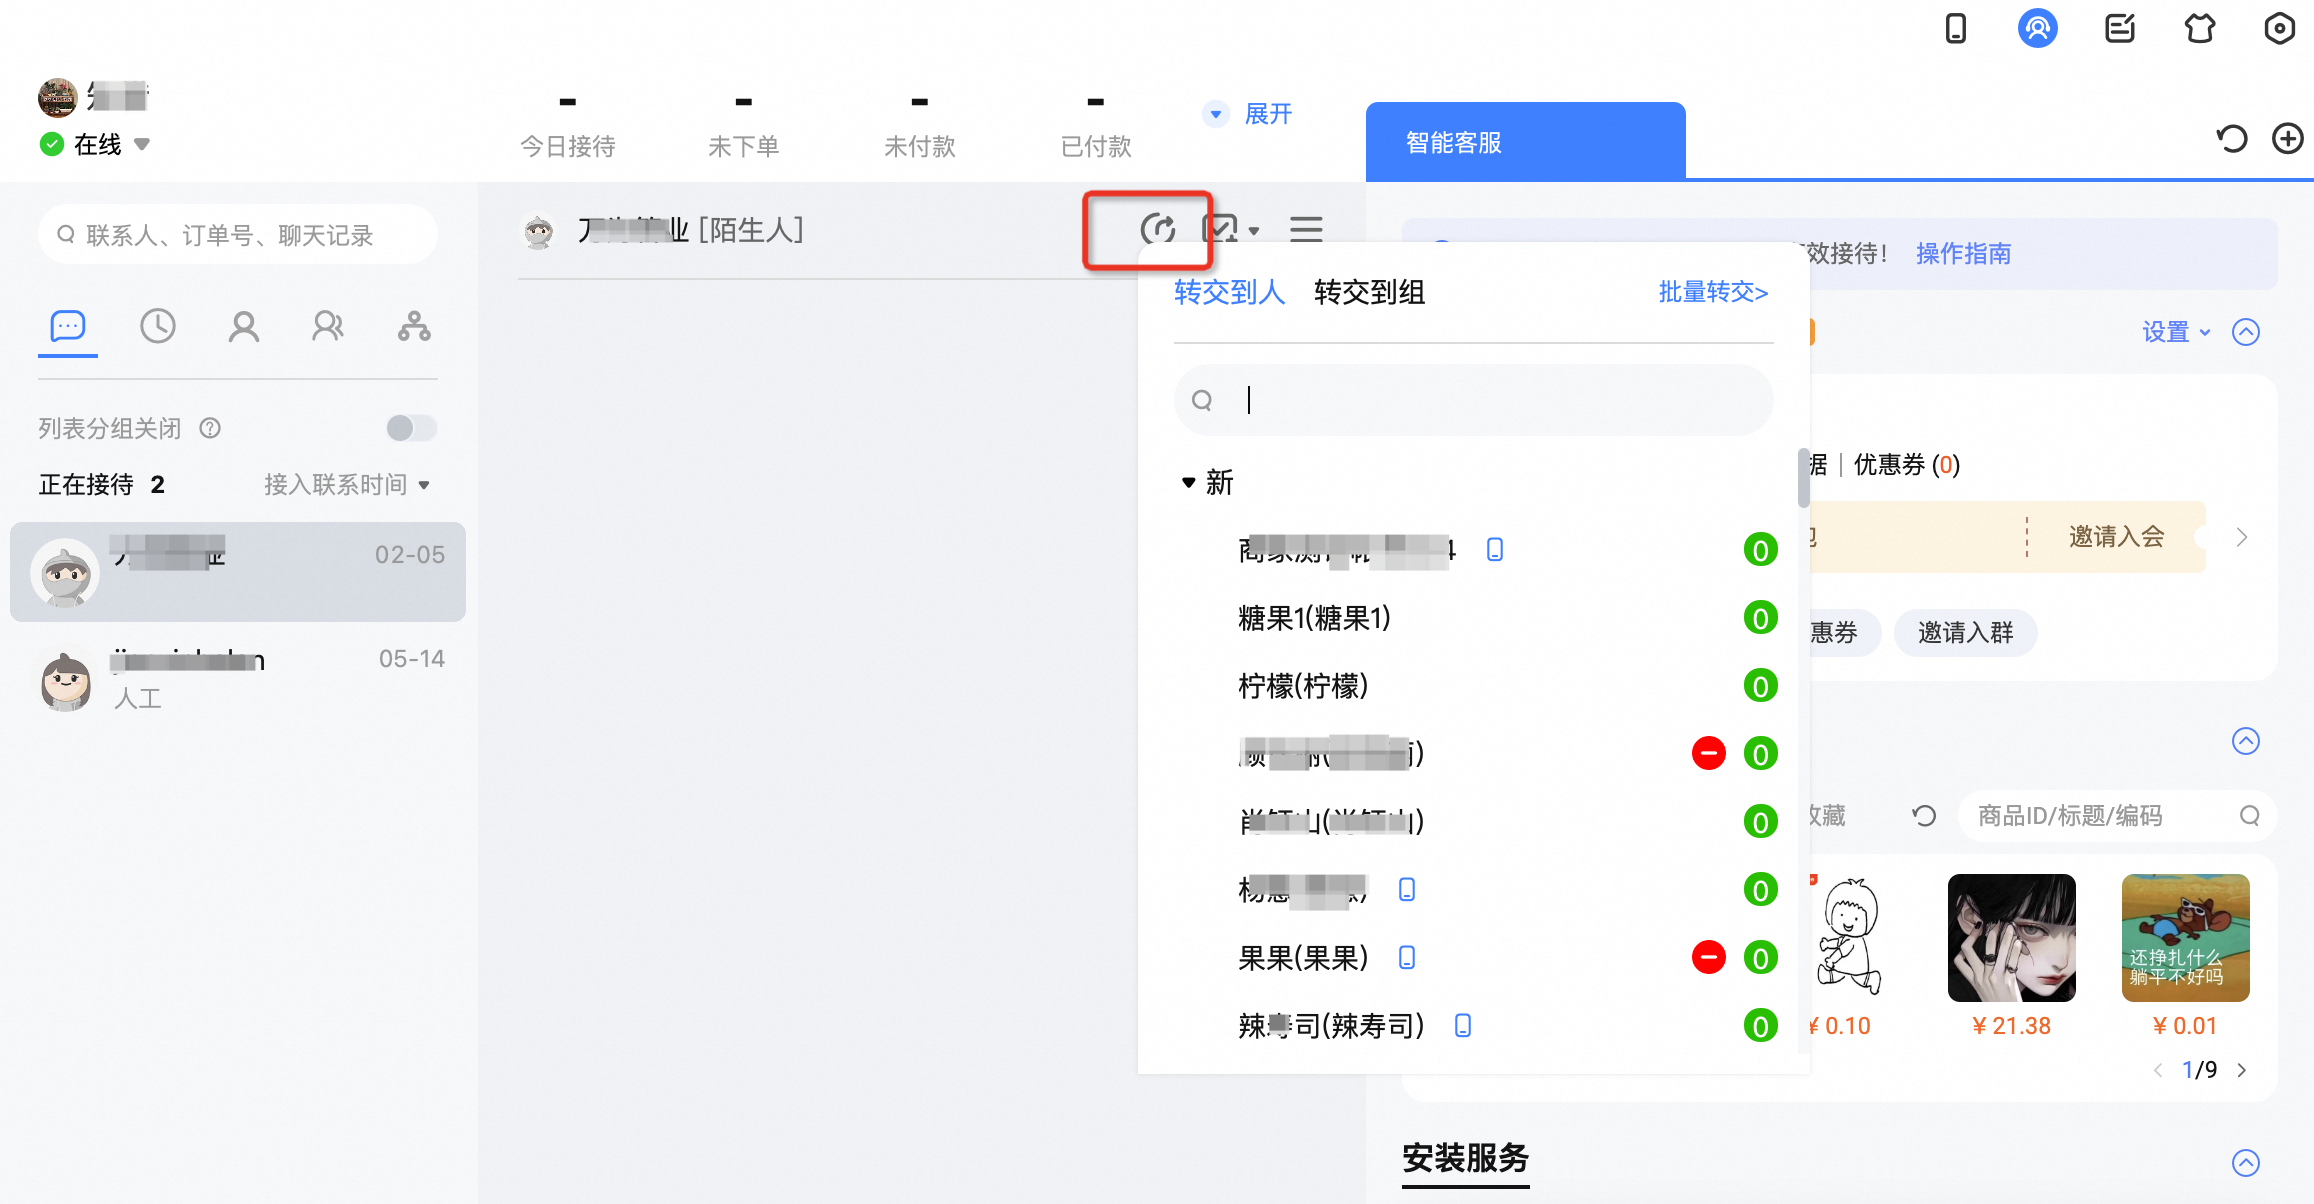Click the contacts search box on left
This screenshot has width=2314, height=1204.
(x=238, y=235)
